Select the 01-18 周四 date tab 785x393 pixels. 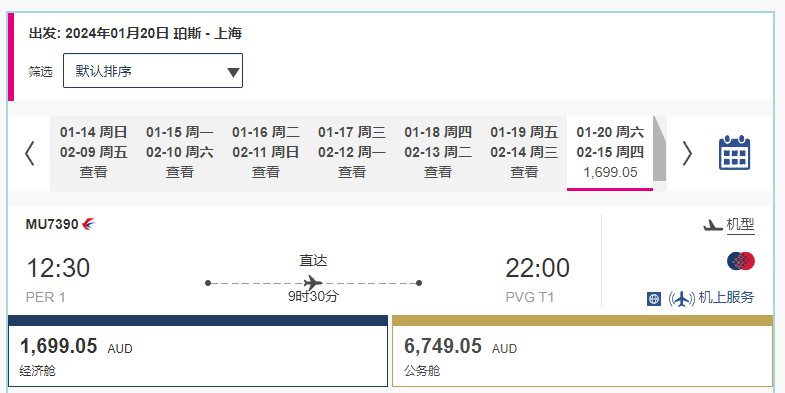[438, 153]
